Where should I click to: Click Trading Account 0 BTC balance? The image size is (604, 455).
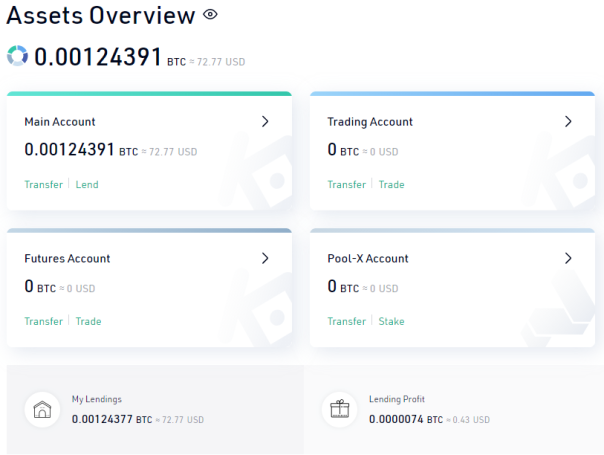pos(343,149)
